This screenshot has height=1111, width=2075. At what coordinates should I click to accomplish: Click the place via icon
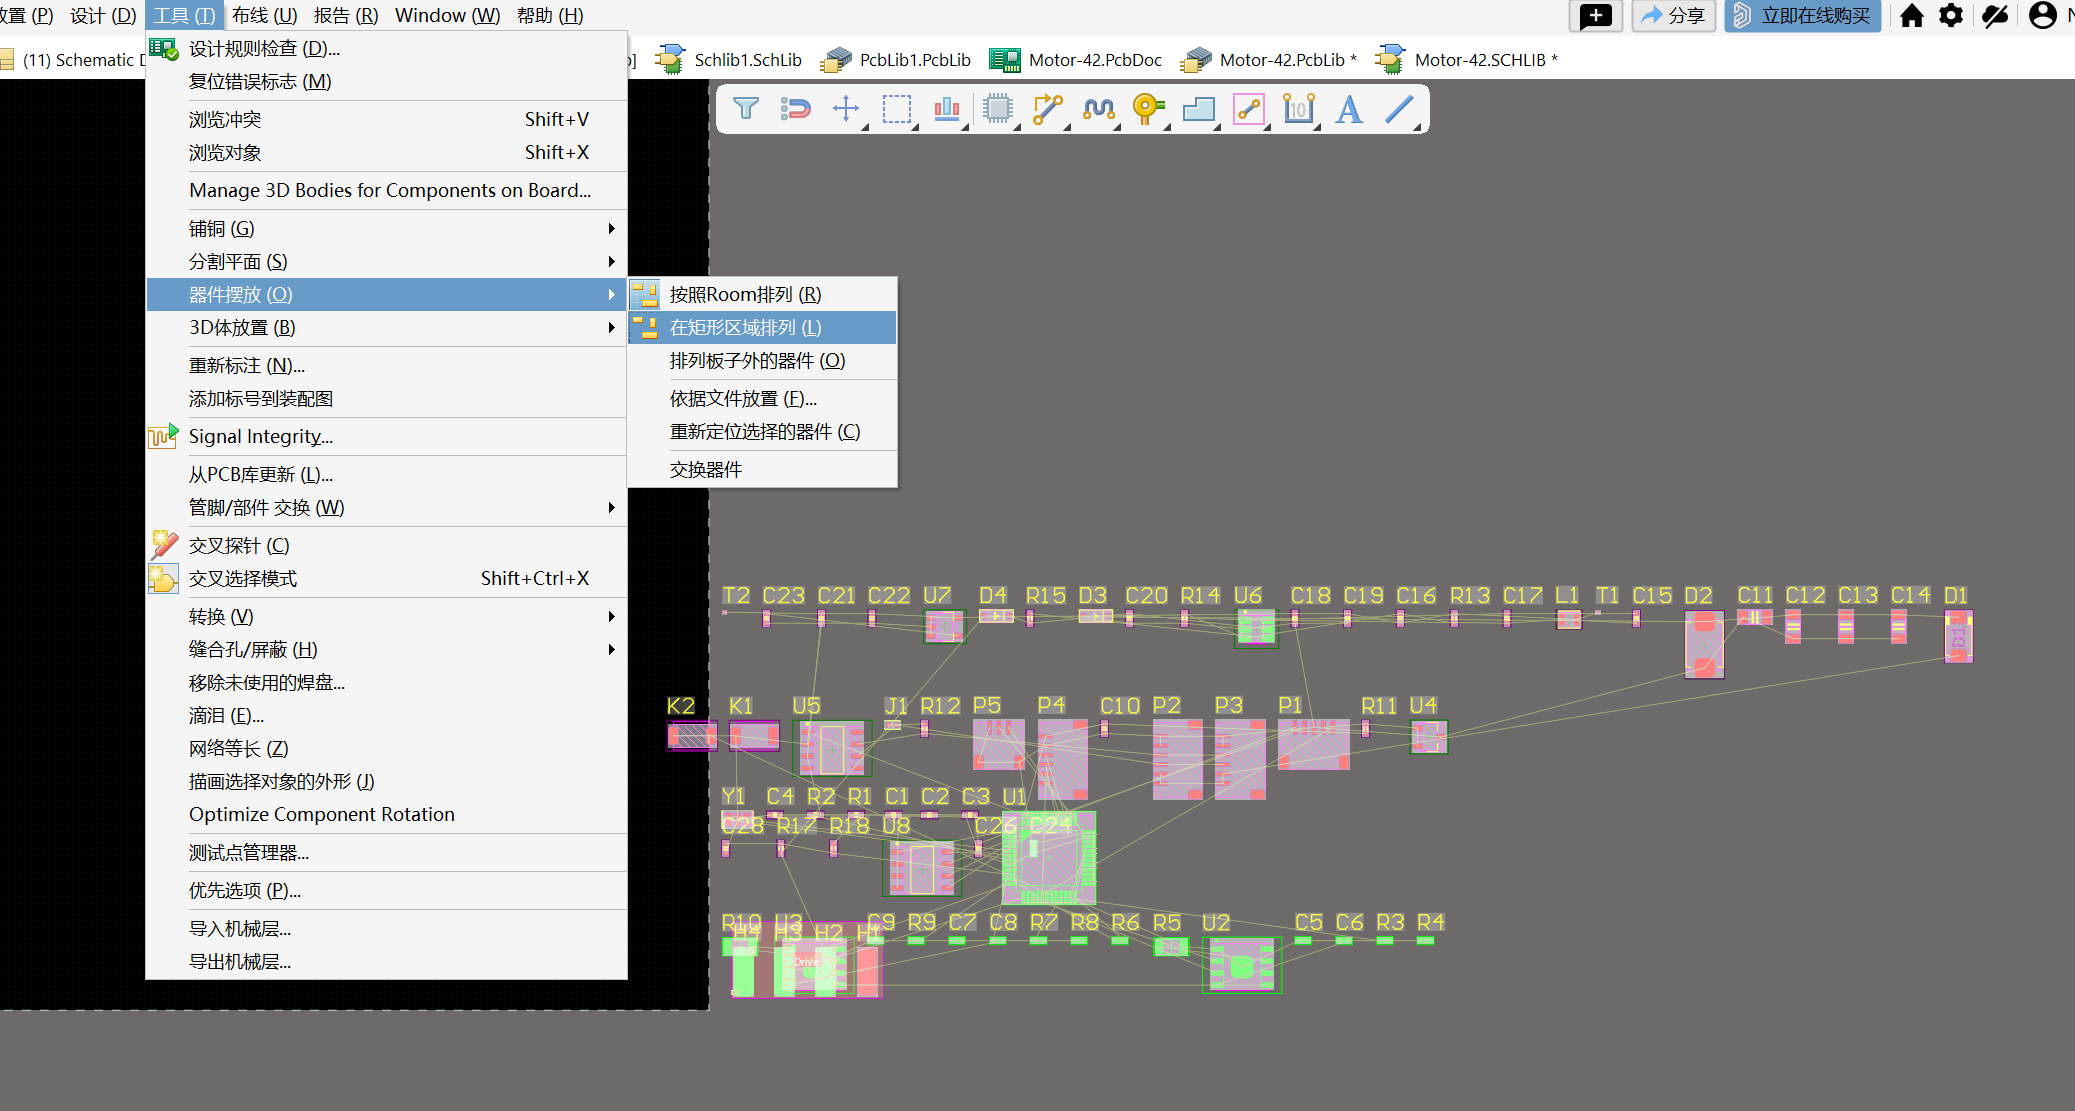click(x=1148, y=108)
